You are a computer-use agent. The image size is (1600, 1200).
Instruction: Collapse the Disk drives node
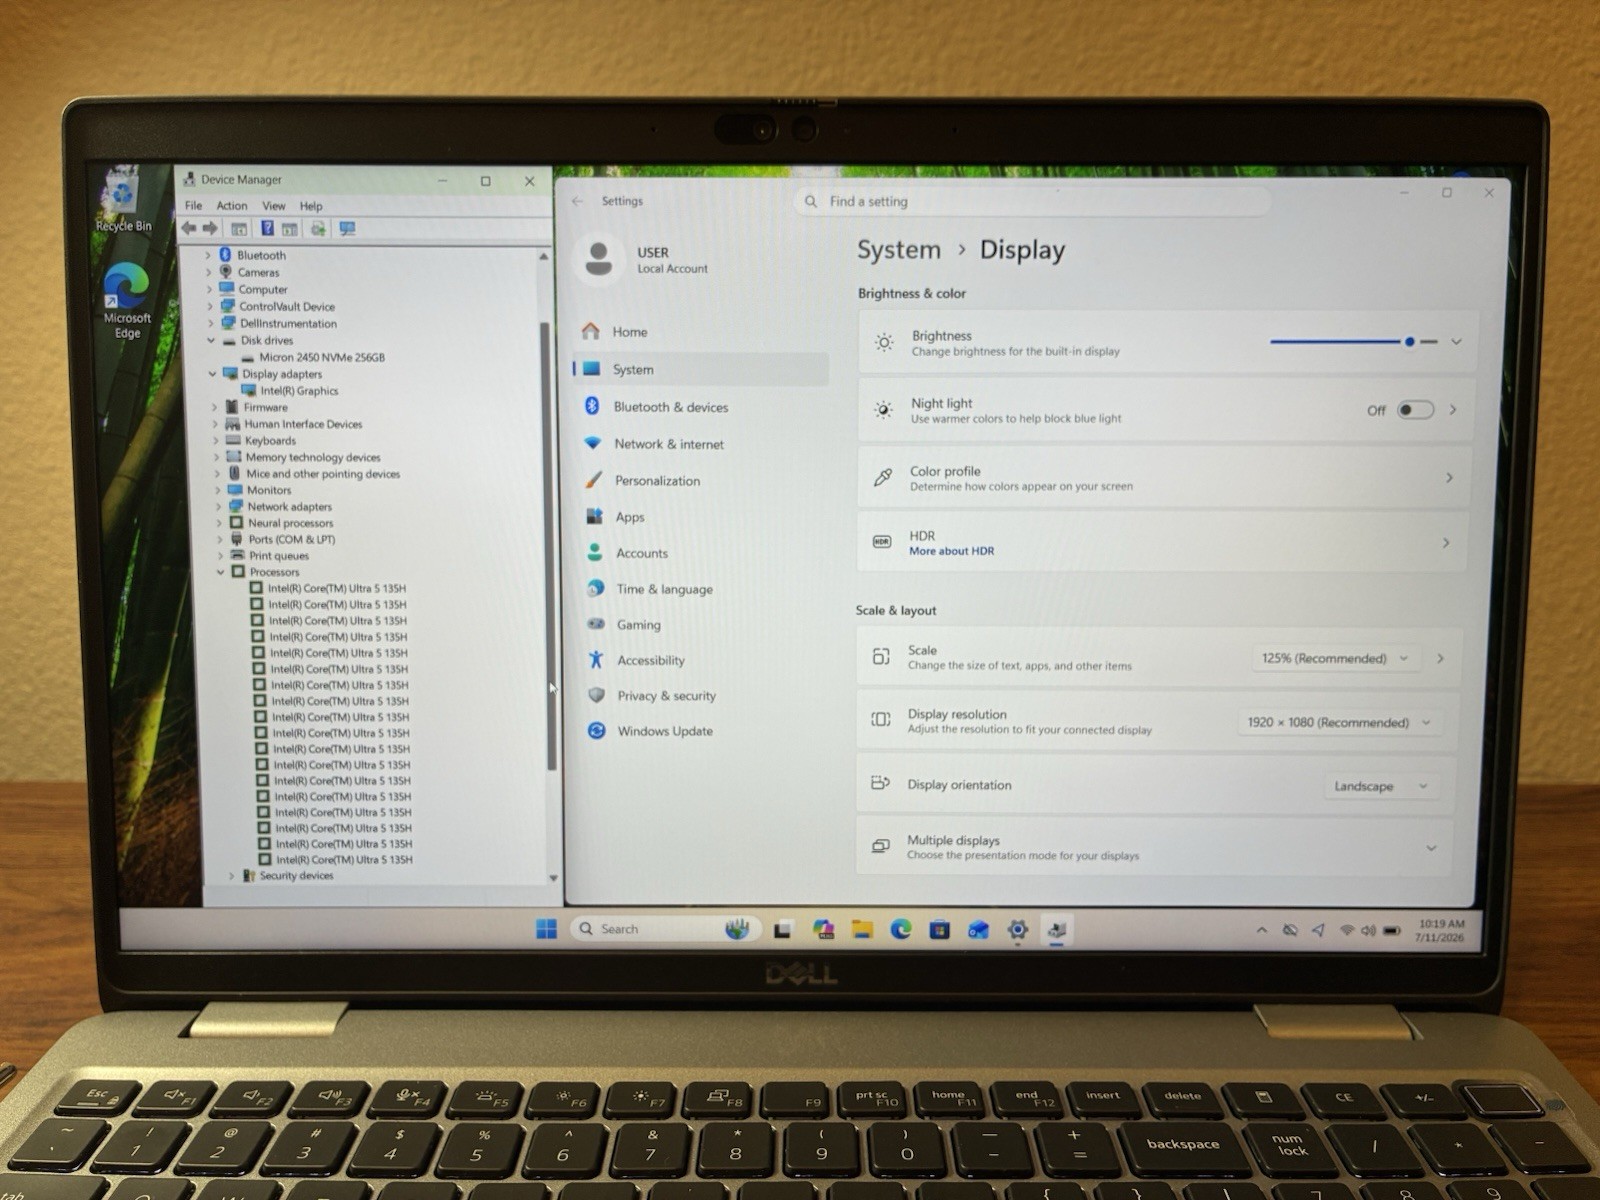coord(211,340)
